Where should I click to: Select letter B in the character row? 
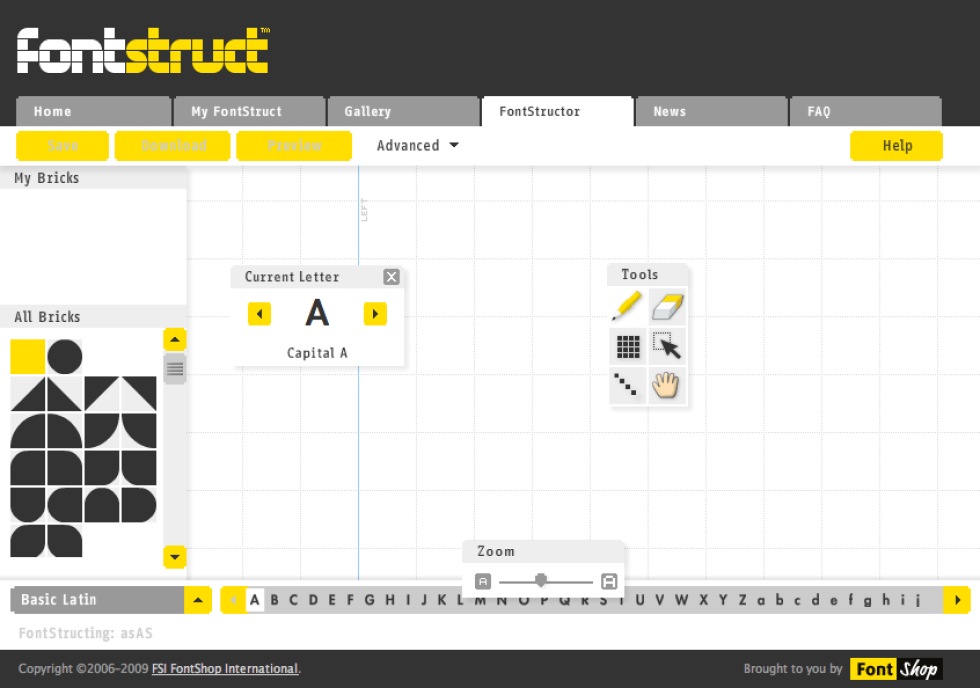(274, 599)
